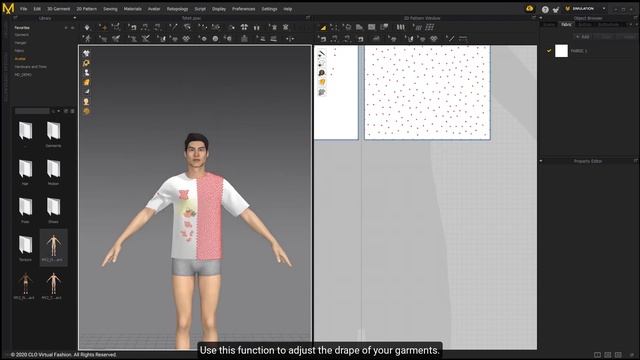Toggle the FABRIC 1 checkmark

(x=549, y=51)
